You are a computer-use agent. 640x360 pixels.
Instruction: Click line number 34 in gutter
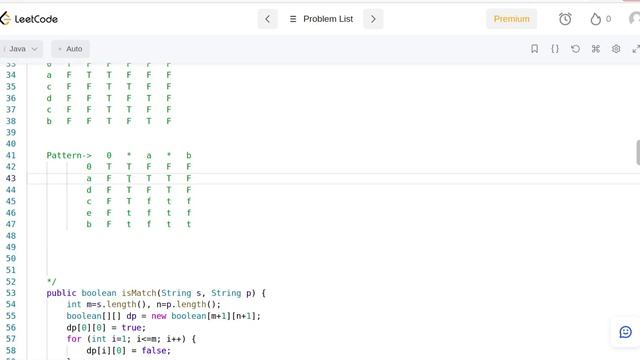coord(11,75)
